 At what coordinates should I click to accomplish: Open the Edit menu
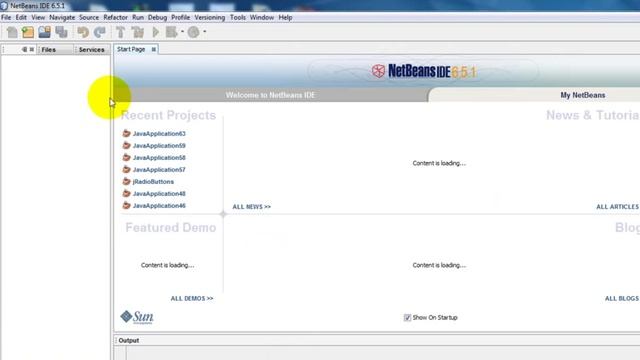(21, 18)
